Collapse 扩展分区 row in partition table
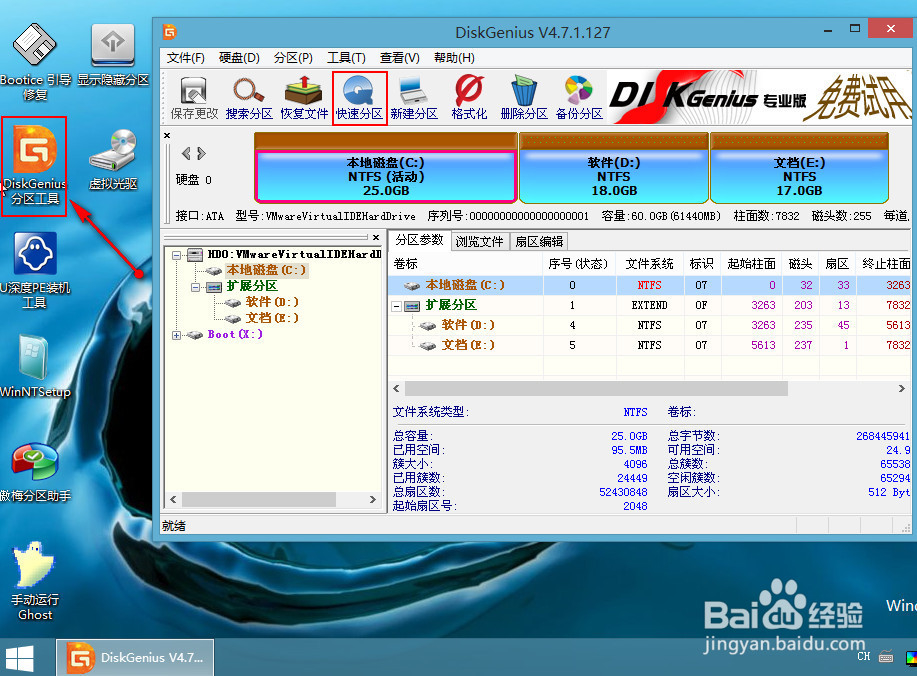Viewport: 917px width, 676px height. point(397,306)
